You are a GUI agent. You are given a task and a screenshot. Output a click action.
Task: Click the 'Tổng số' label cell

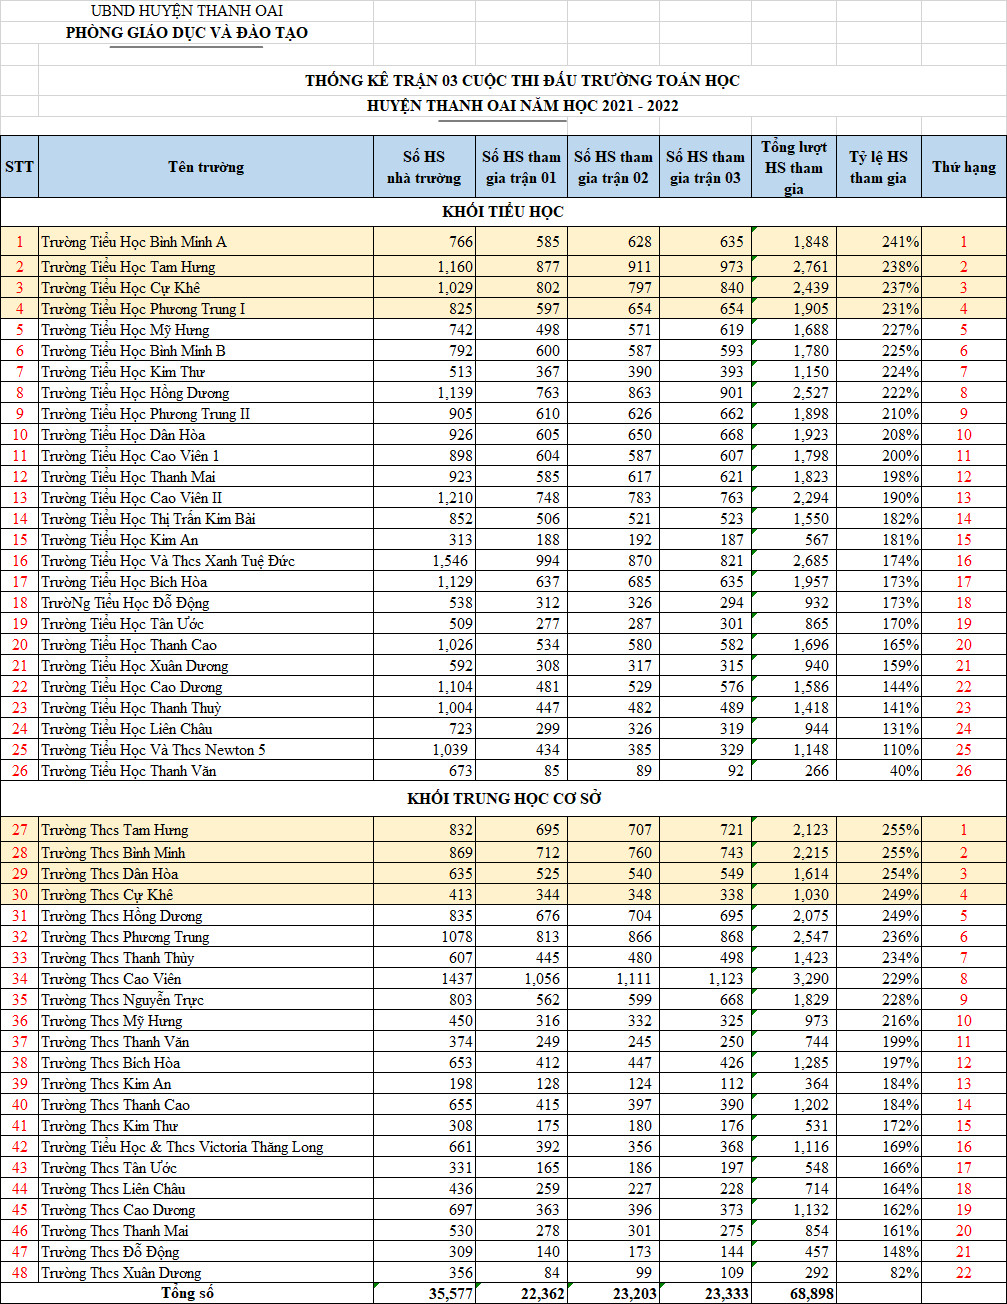tap(187, 1293)
